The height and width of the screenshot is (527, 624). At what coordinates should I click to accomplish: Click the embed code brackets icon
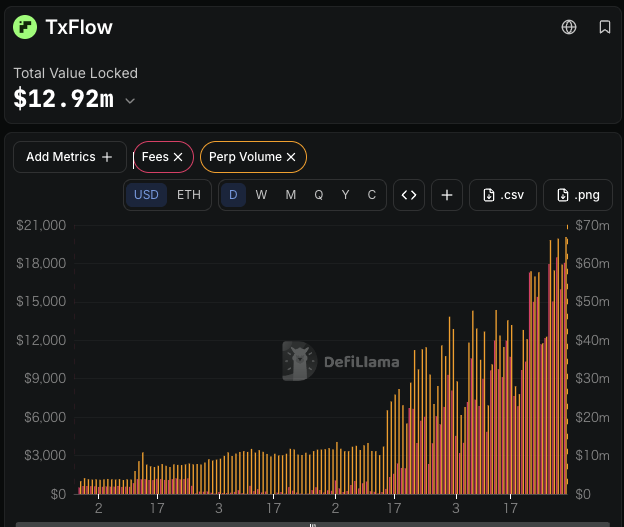point(409,195)
